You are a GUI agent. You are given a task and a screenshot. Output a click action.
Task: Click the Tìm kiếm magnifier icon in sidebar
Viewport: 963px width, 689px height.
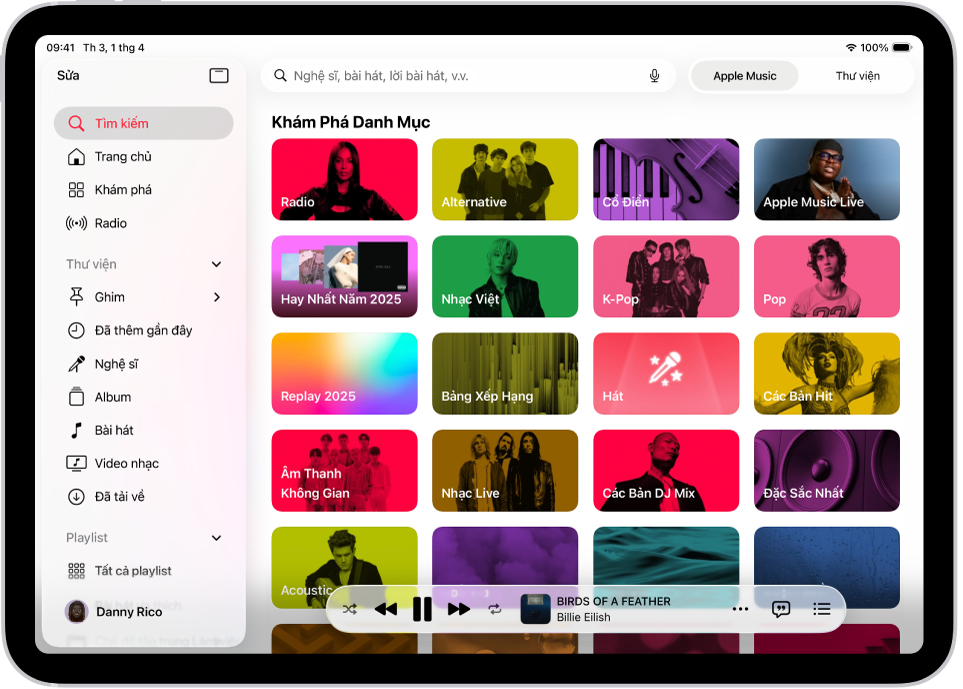(x=76, y=123)
